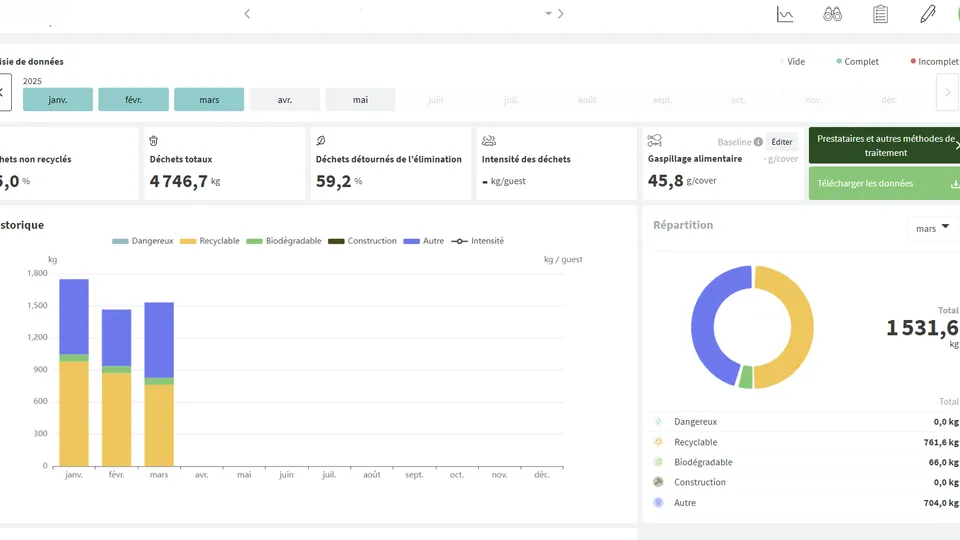This screenshot has height=540, width=960.
Task: Select the janv. month tab
Action: tap(58, 99)
